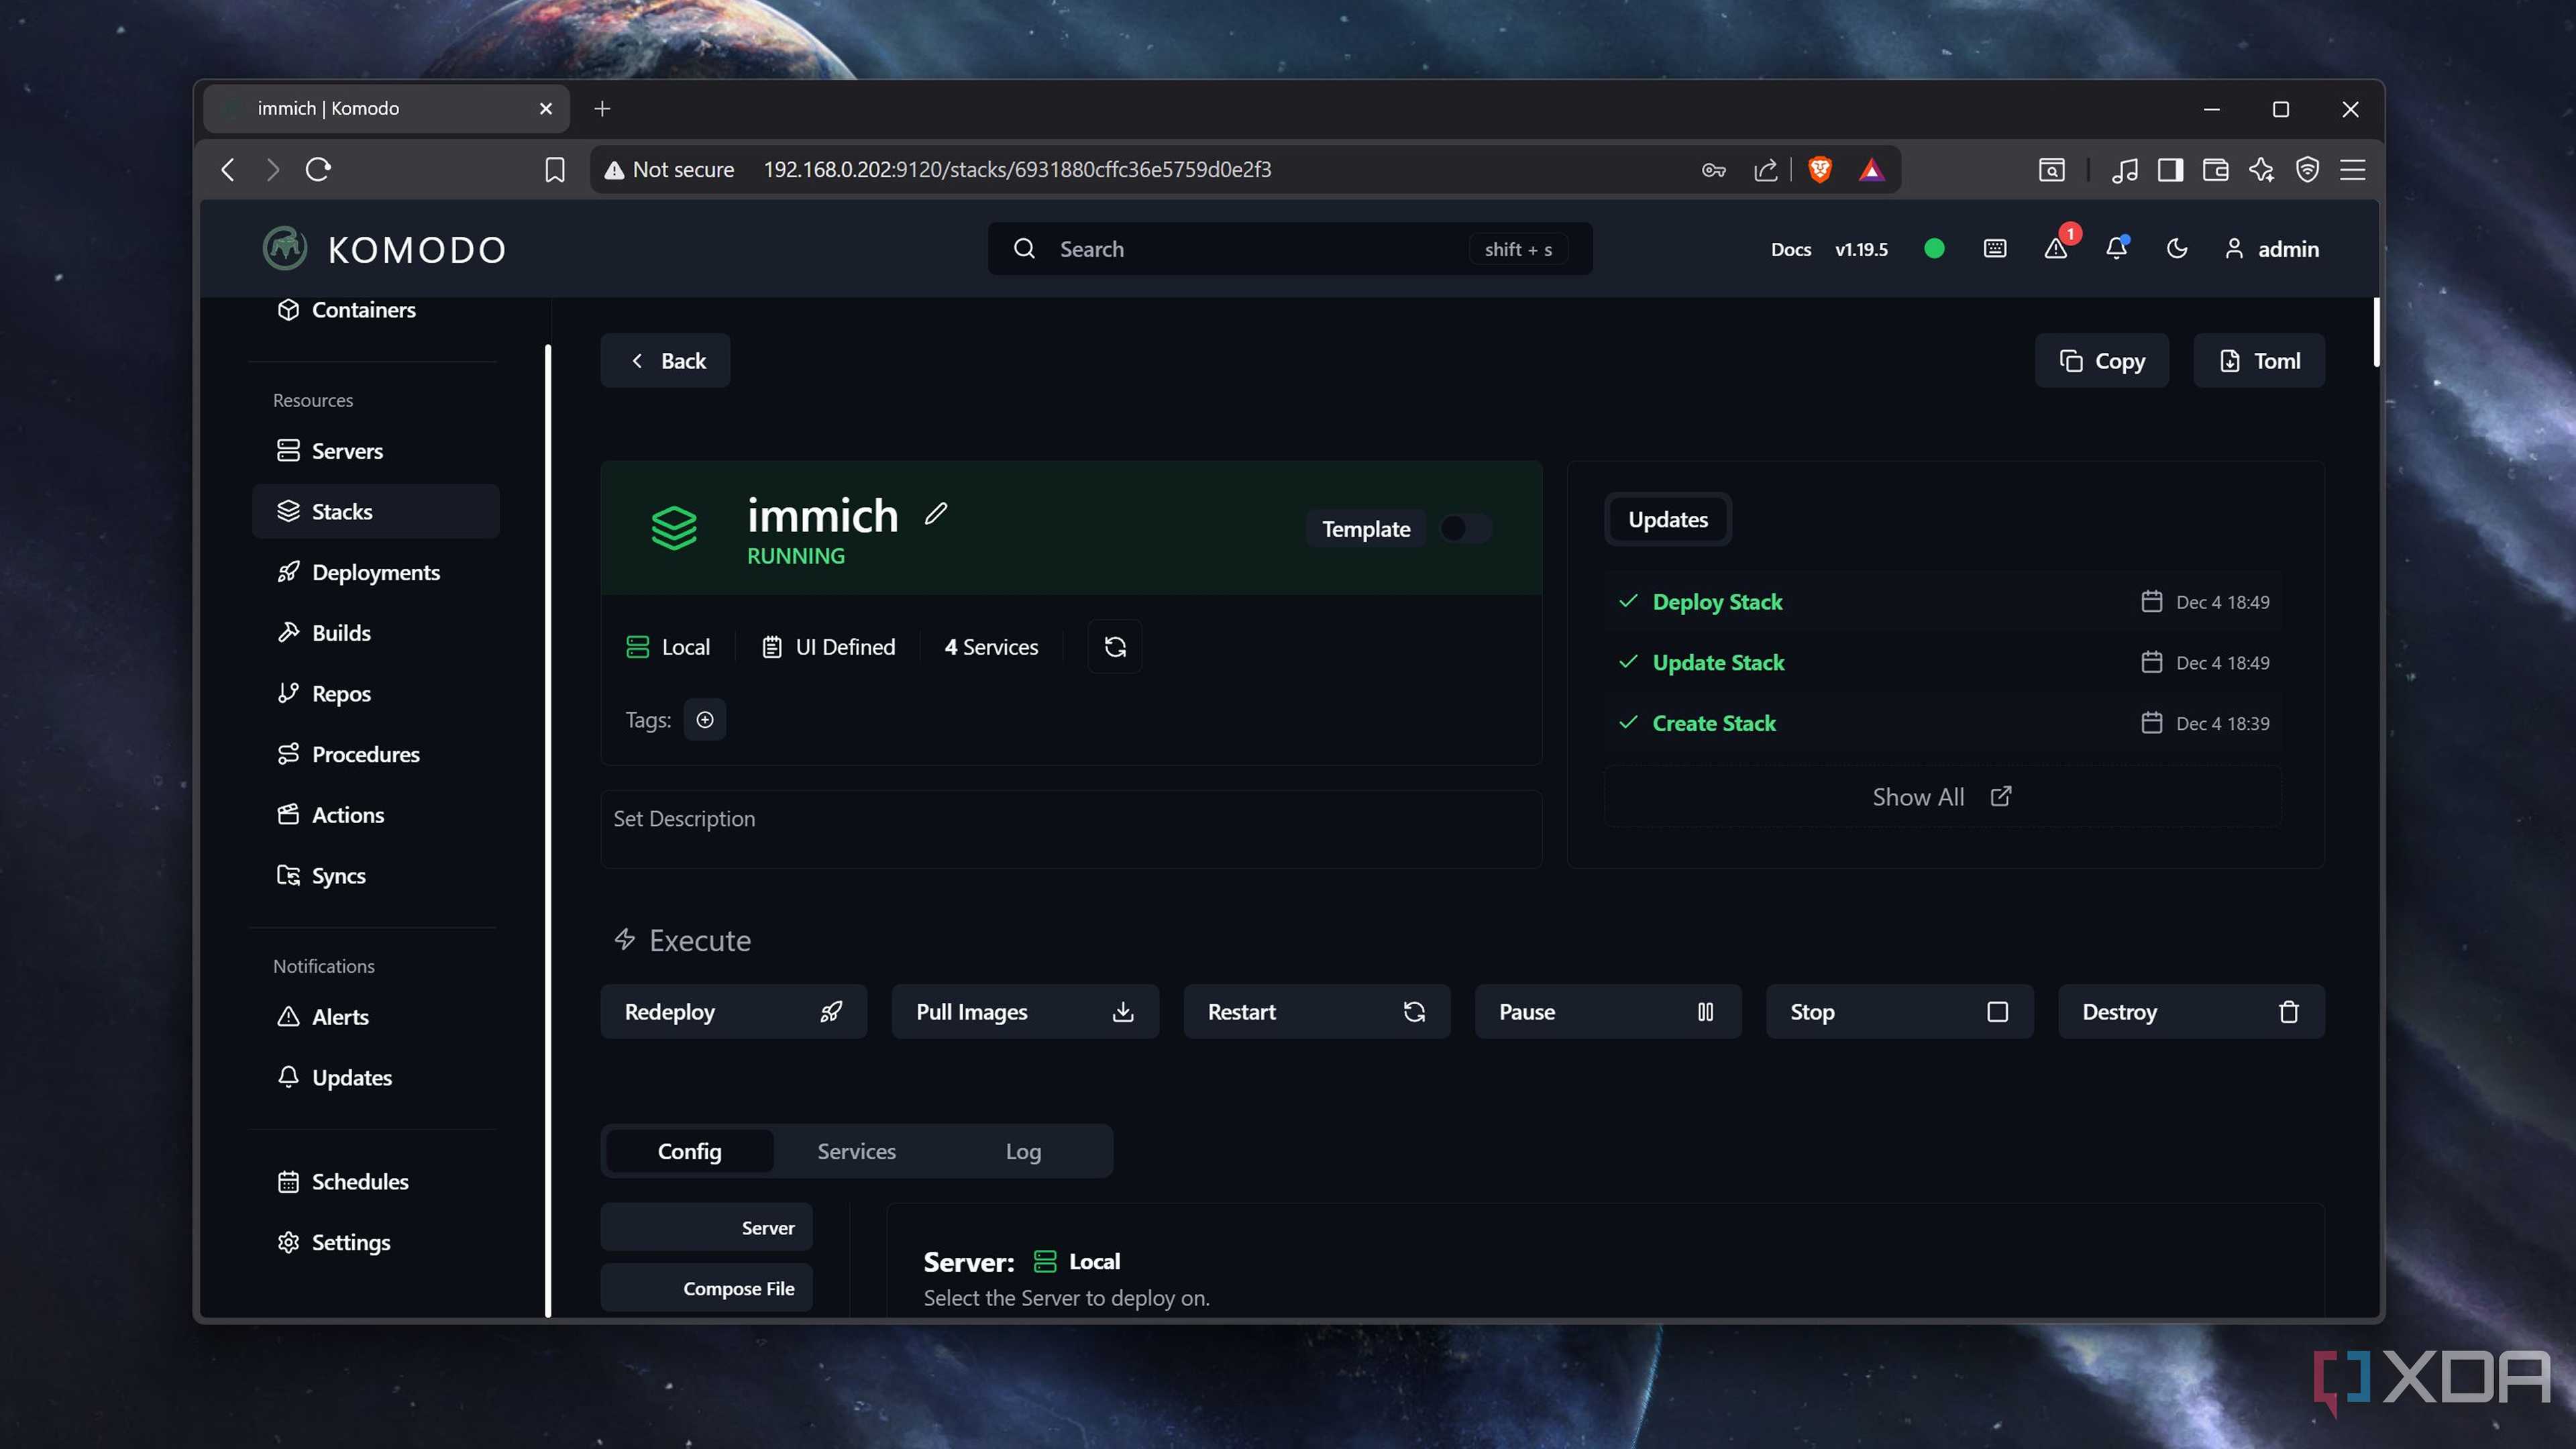Screen dimensions: 2576x1449
Task: Click the refresh stack icon next to 4 Services
Action: 1115,647
